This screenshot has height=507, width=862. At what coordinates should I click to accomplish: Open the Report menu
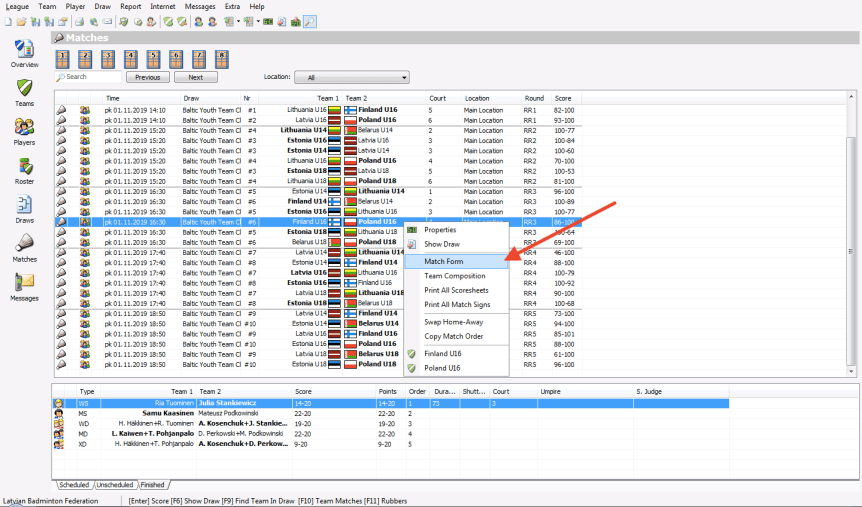(131, 7)
